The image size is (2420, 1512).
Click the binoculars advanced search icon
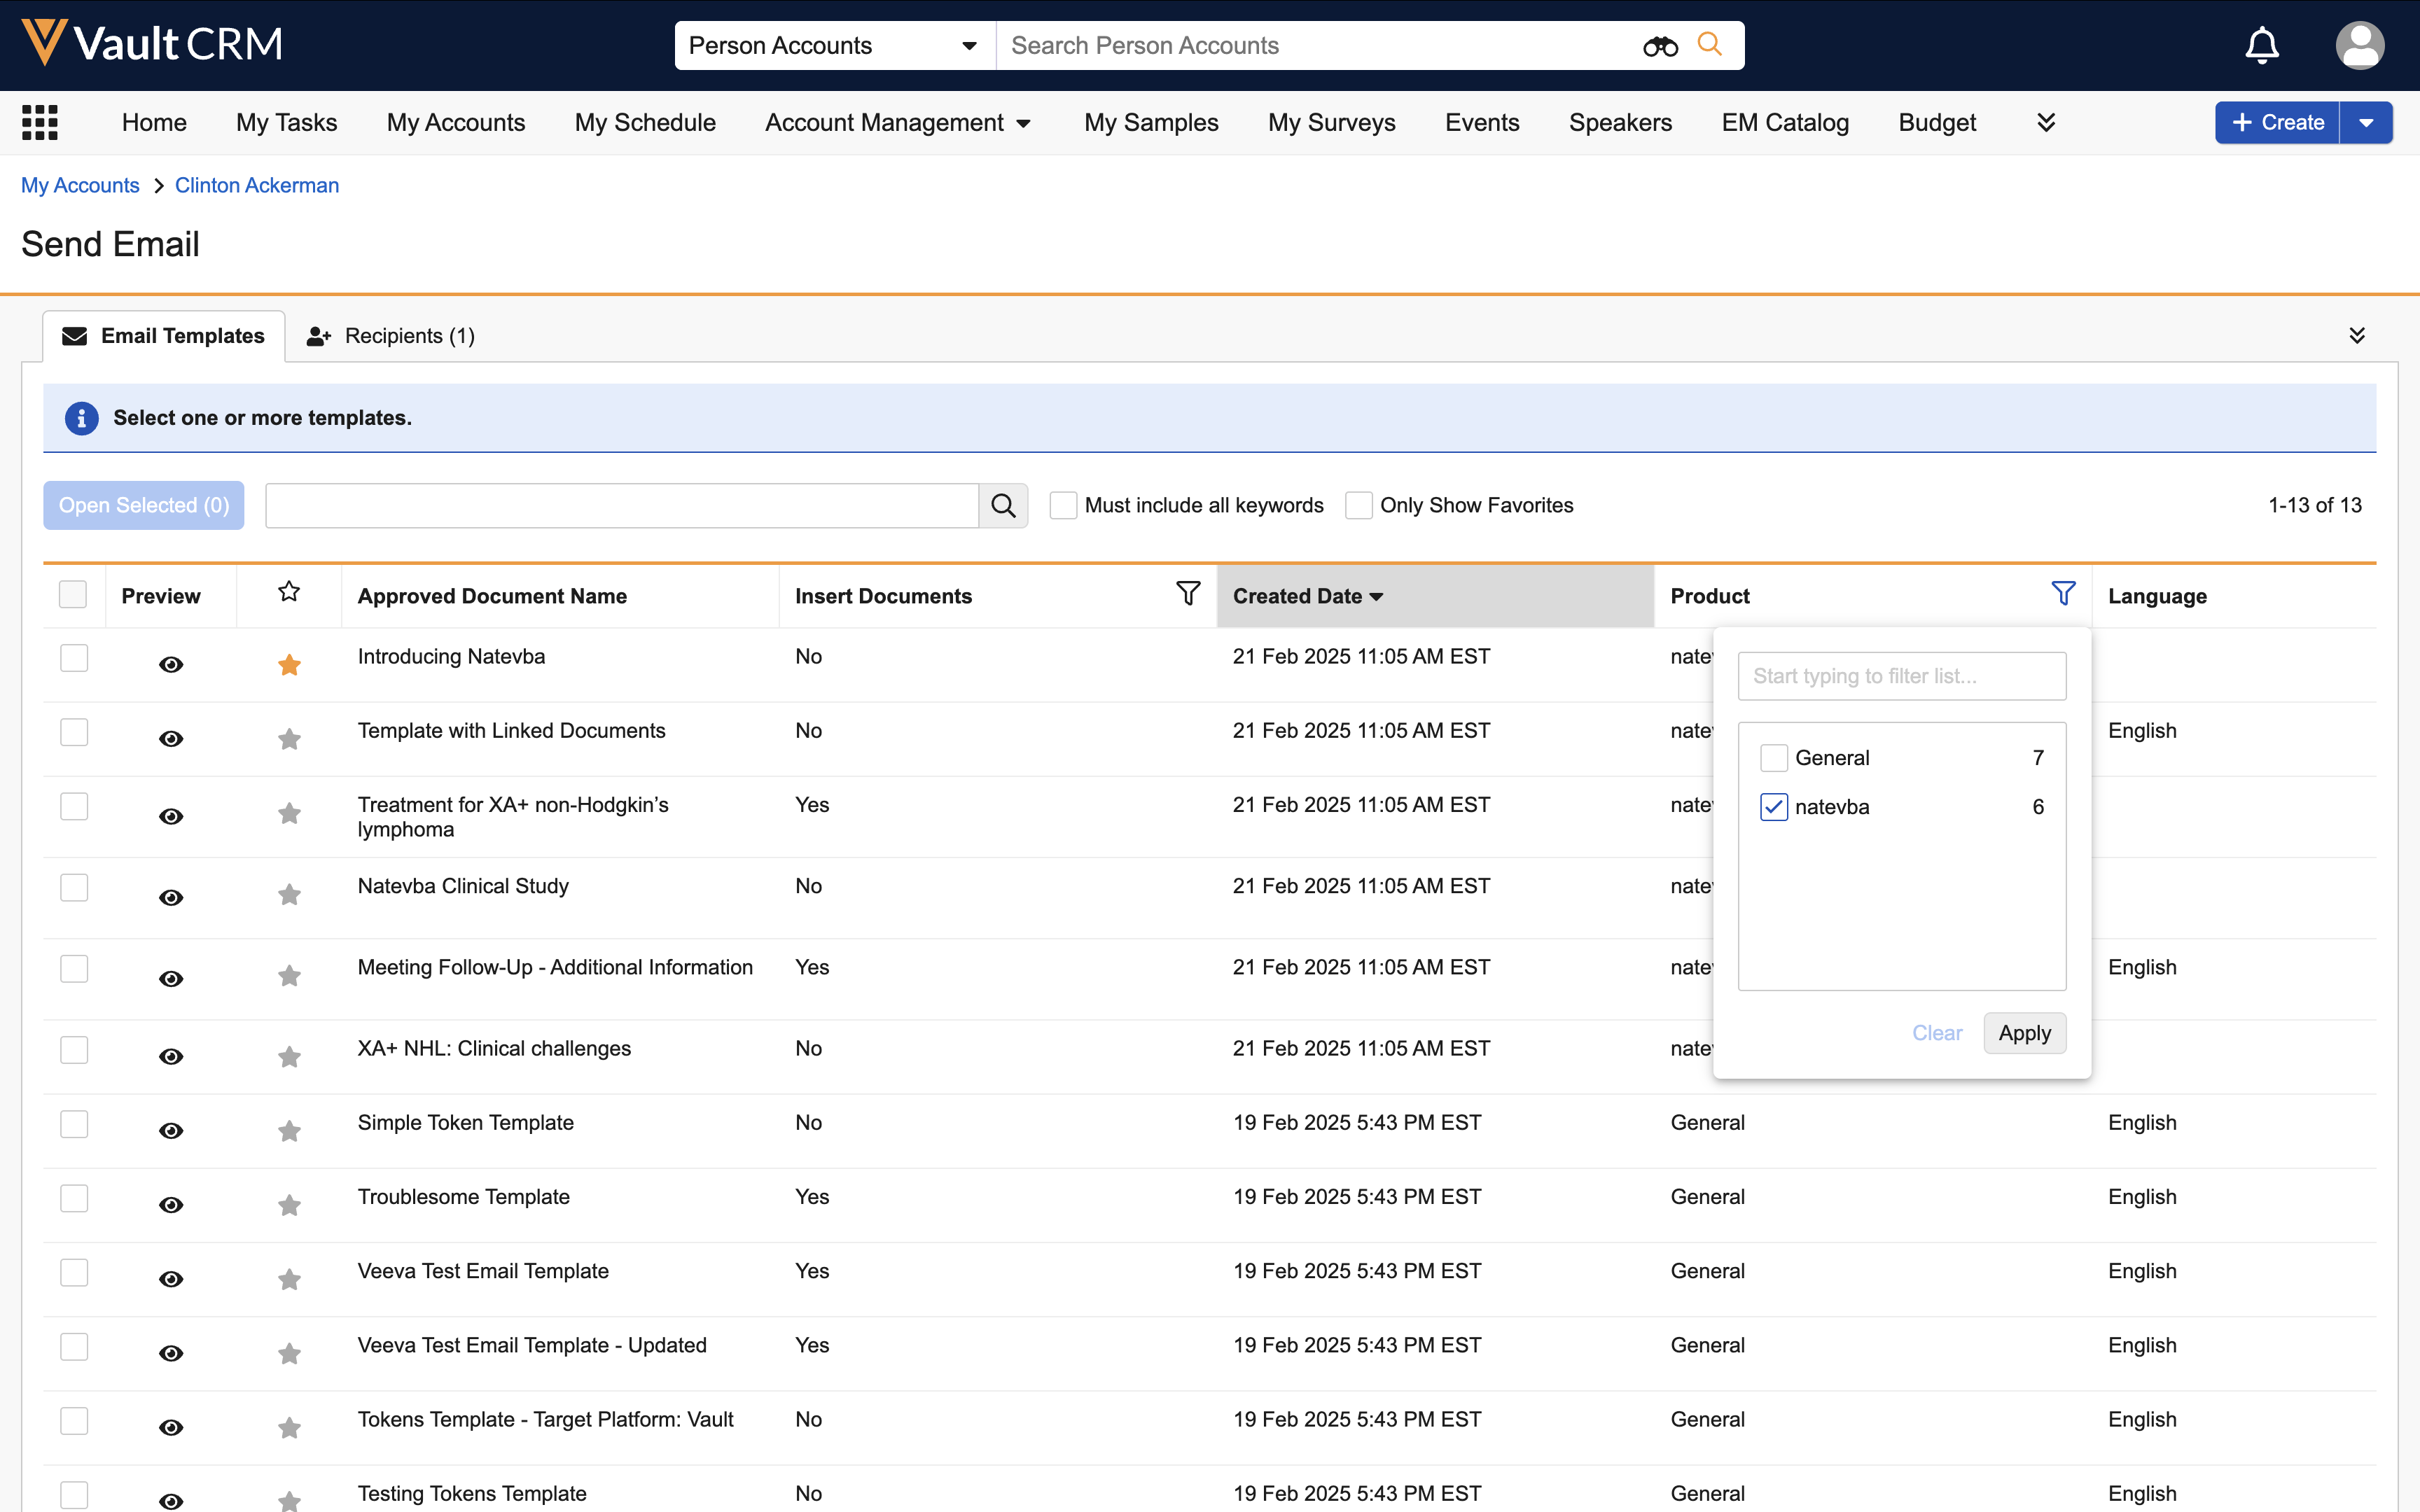coord(1660,46)
